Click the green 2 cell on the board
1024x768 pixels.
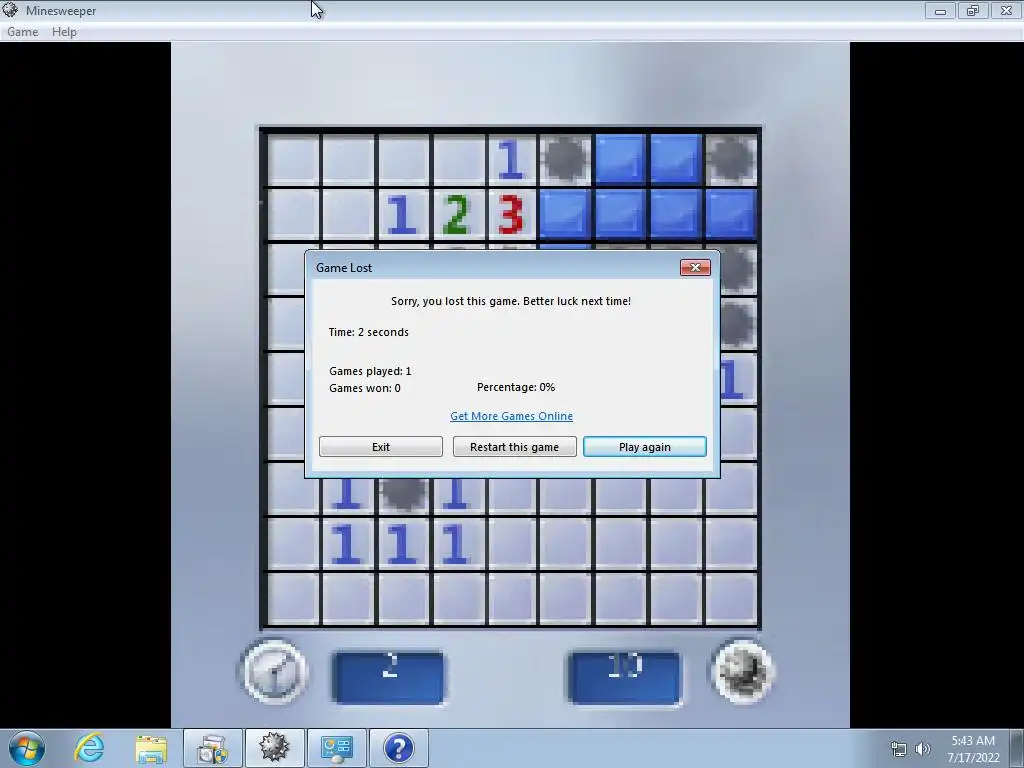[x=457, y=214]
